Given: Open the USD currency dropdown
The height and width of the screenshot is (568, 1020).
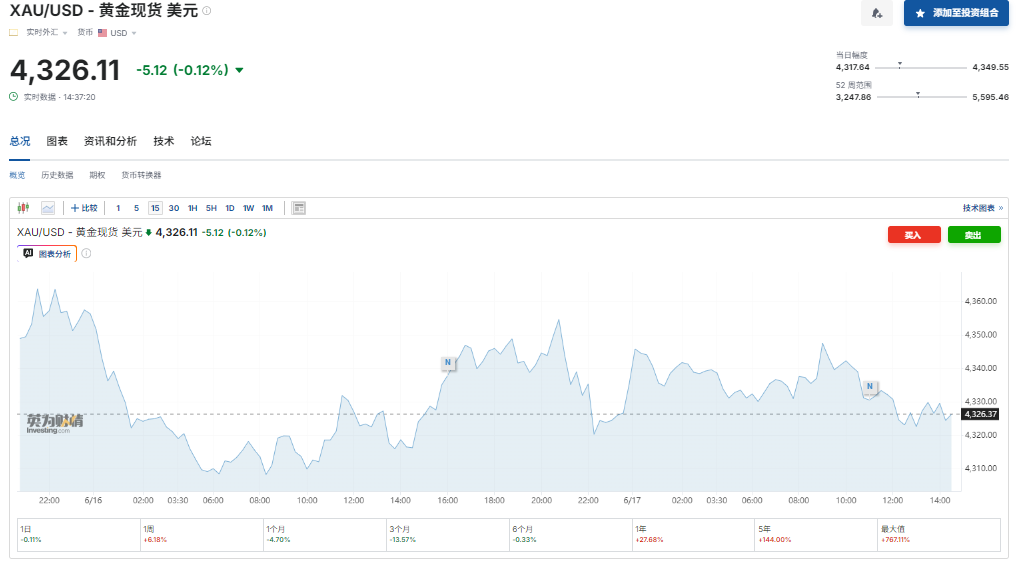Looking at the screenshot, I should 123,33.
